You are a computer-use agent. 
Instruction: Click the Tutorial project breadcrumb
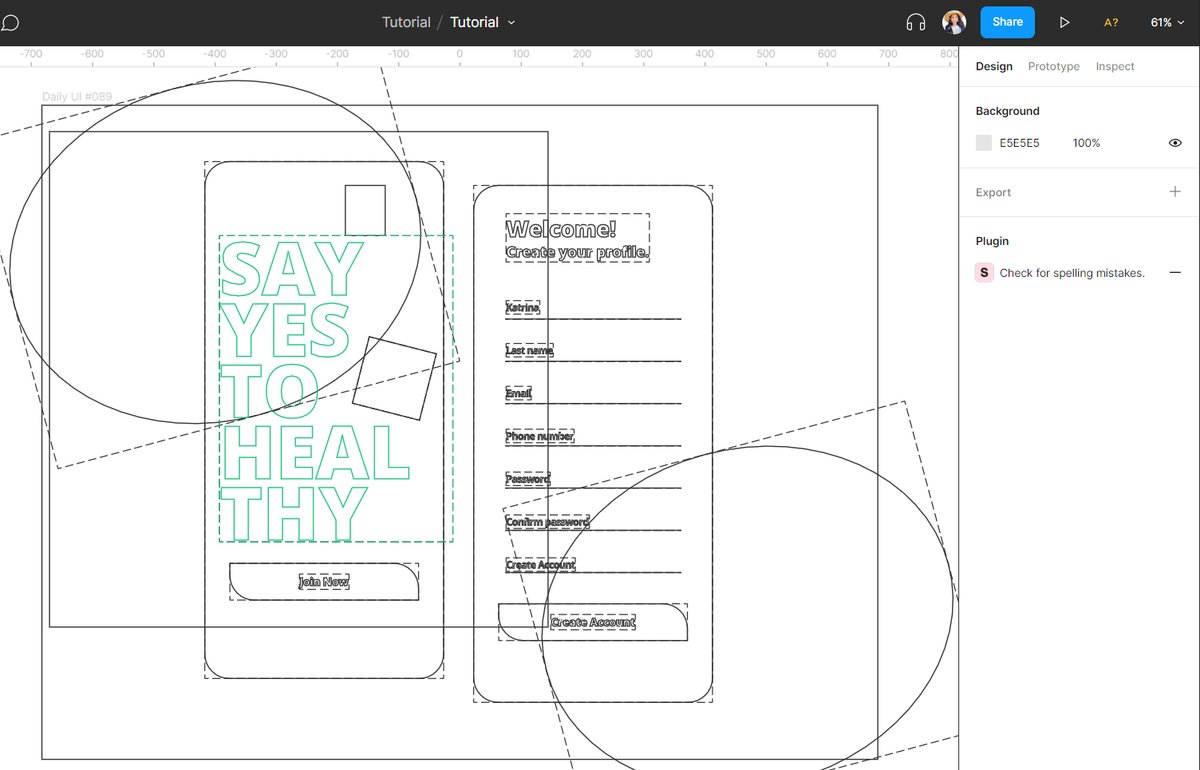[406, 22]
